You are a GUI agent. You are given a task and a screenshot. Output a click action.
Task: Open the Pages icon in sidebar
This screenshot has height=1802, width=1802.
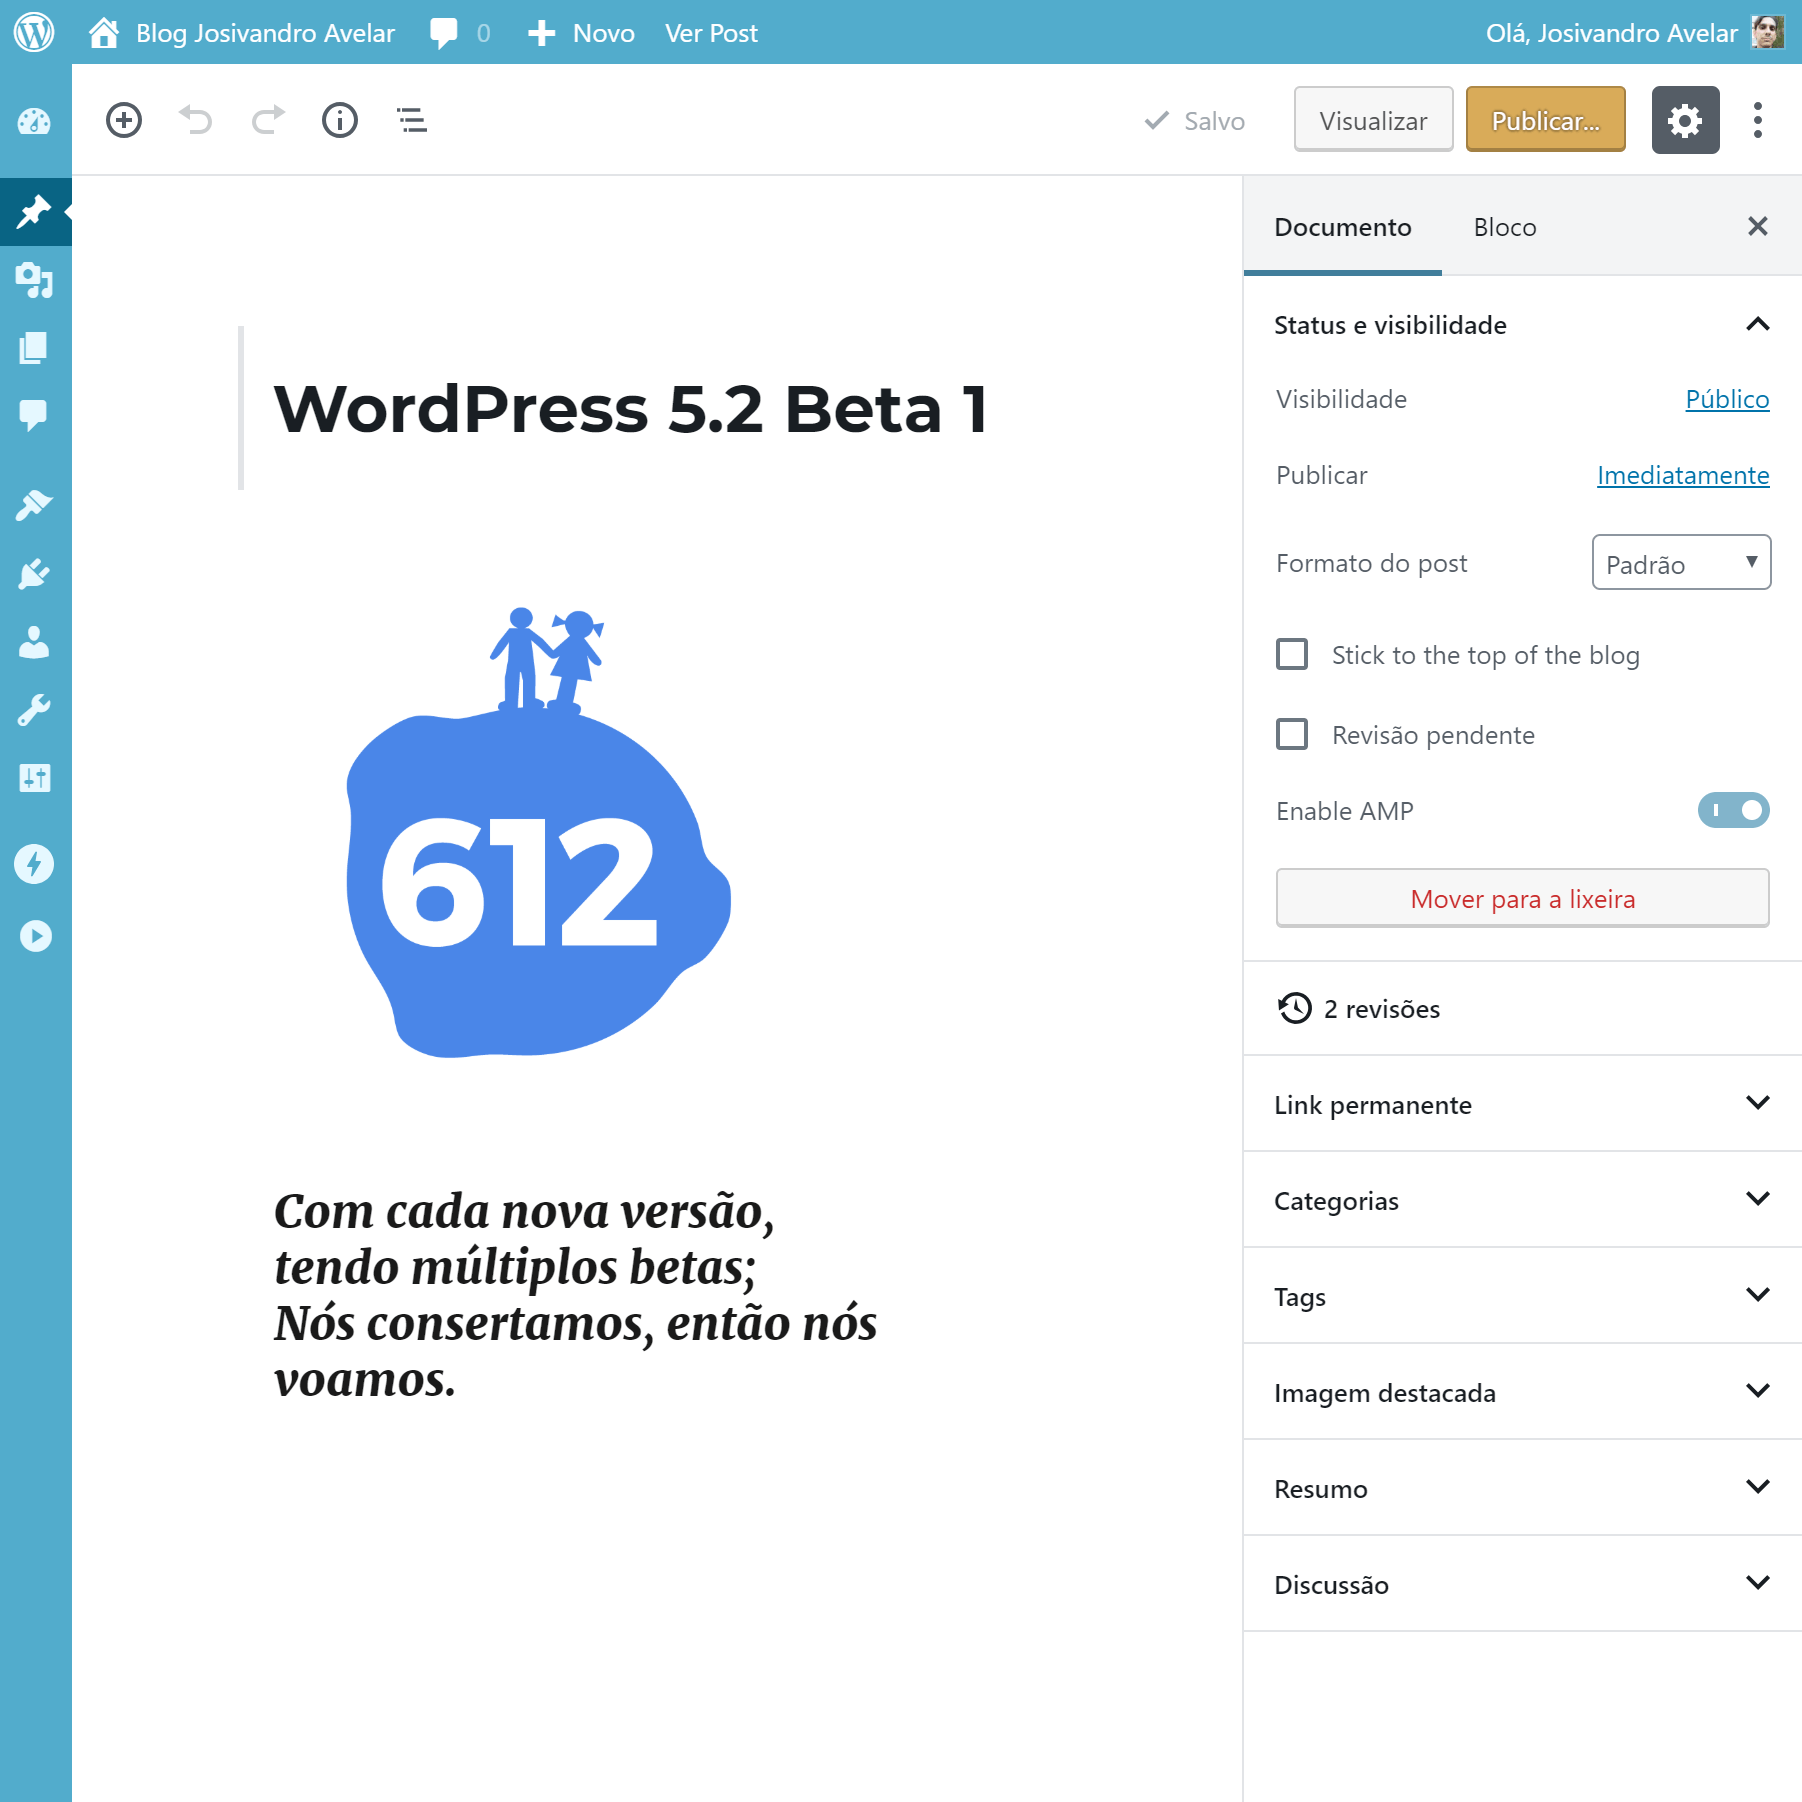point(34,348)
